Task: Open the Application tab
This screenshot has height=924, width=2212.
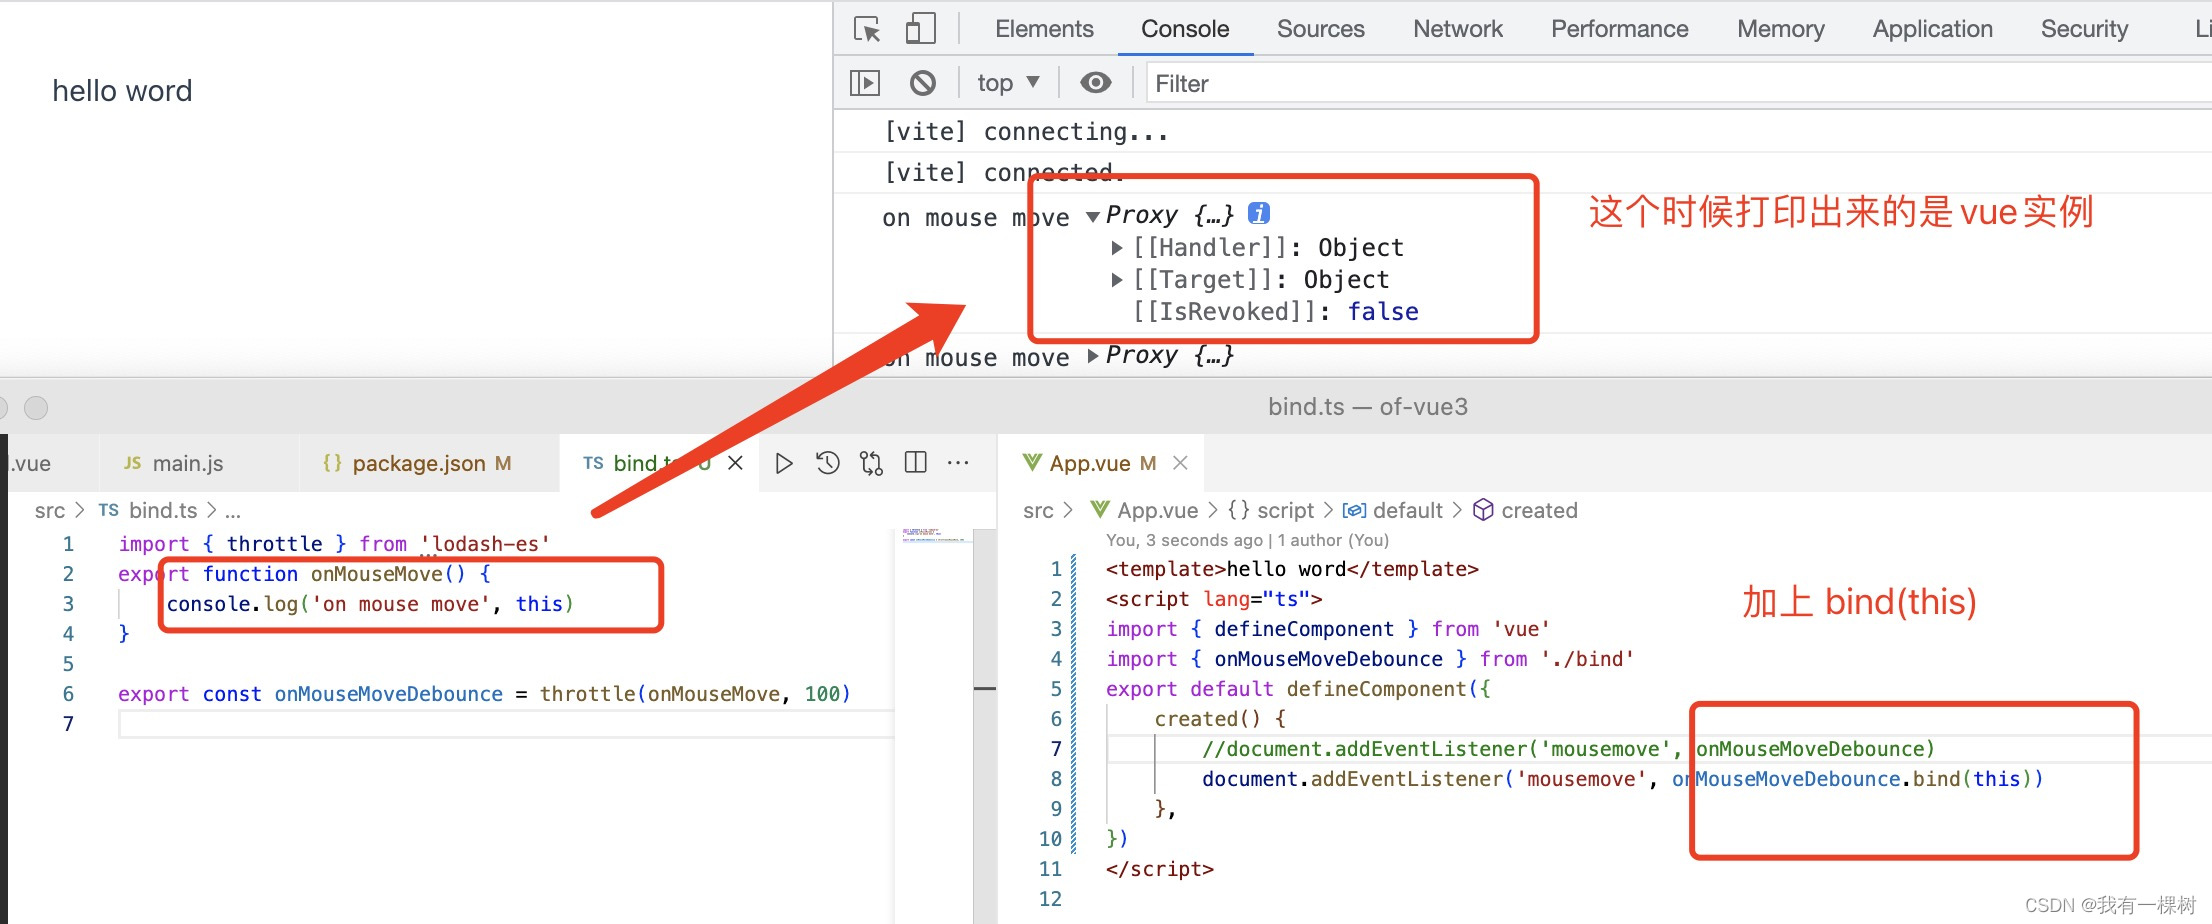Action: 1932,29
